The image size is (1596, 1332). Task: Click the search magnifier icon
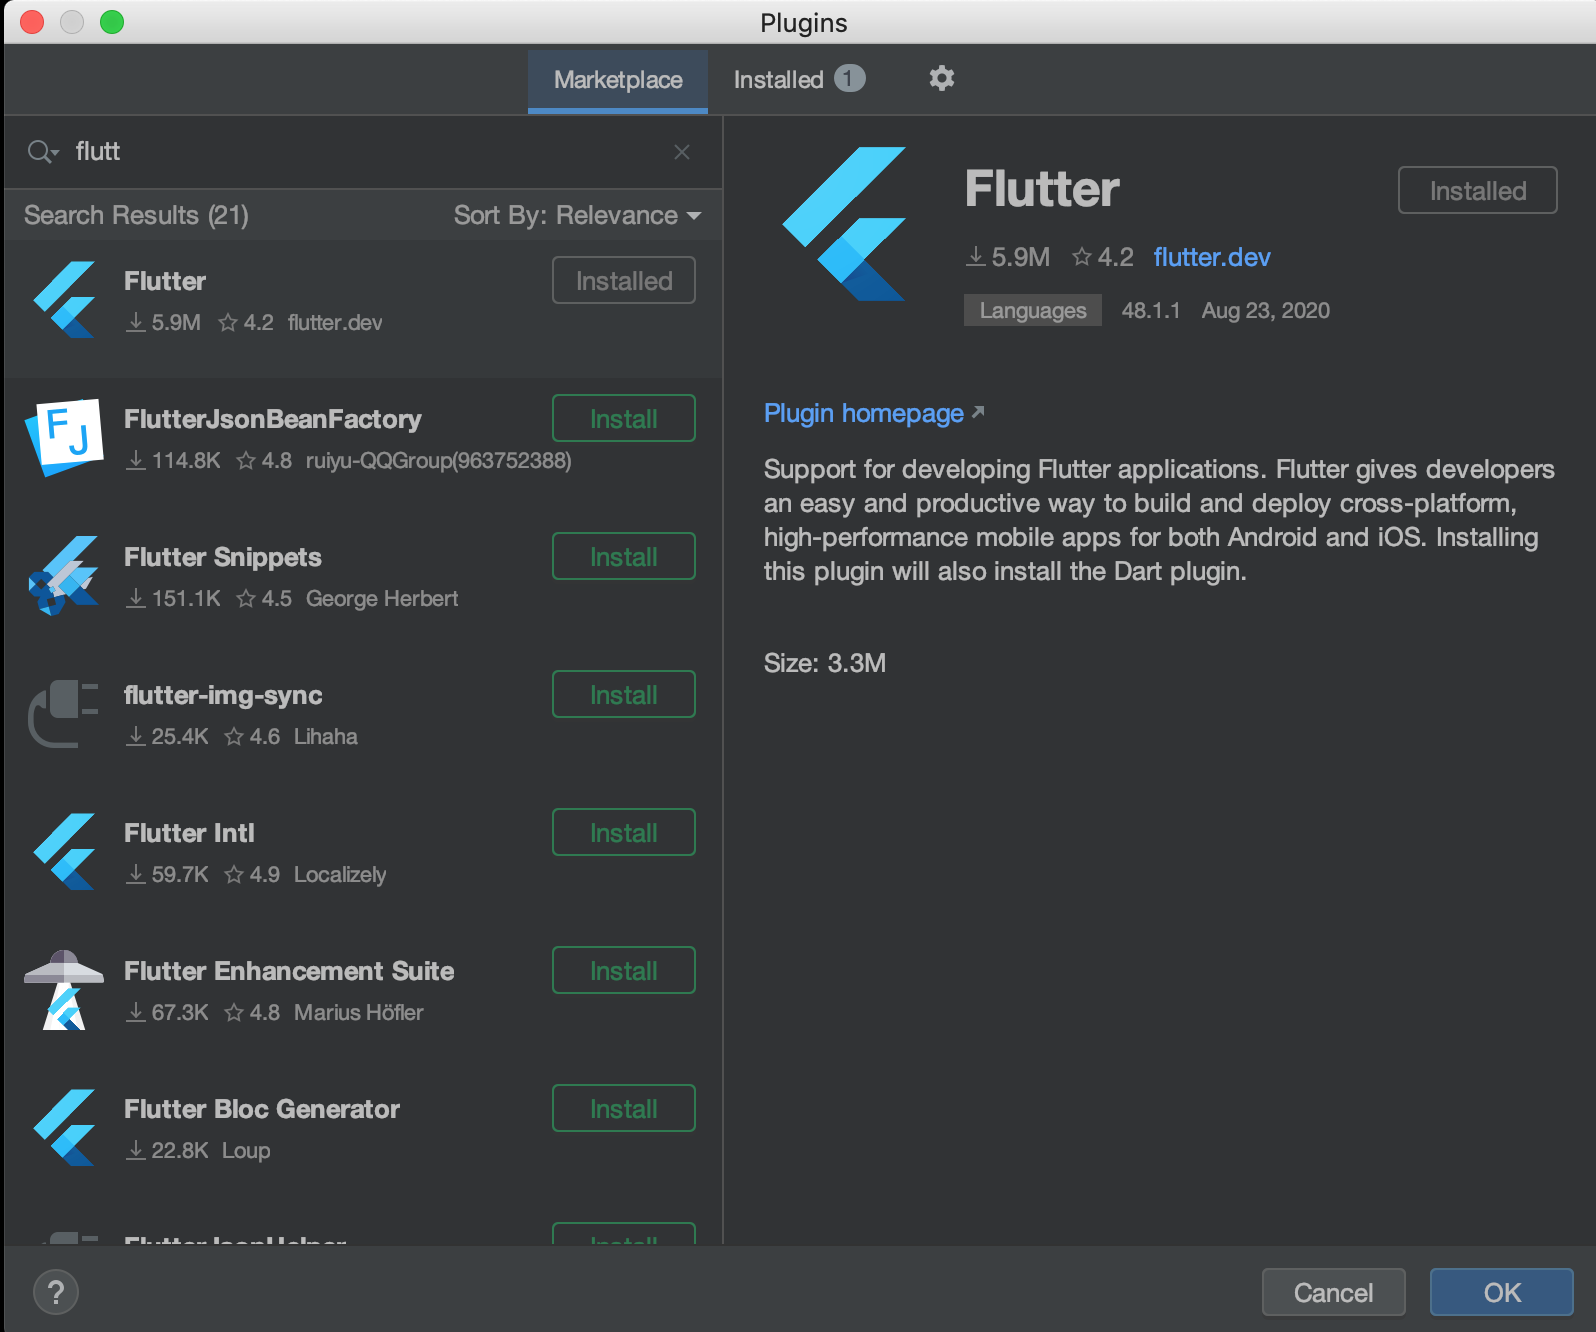coord(42,152)
